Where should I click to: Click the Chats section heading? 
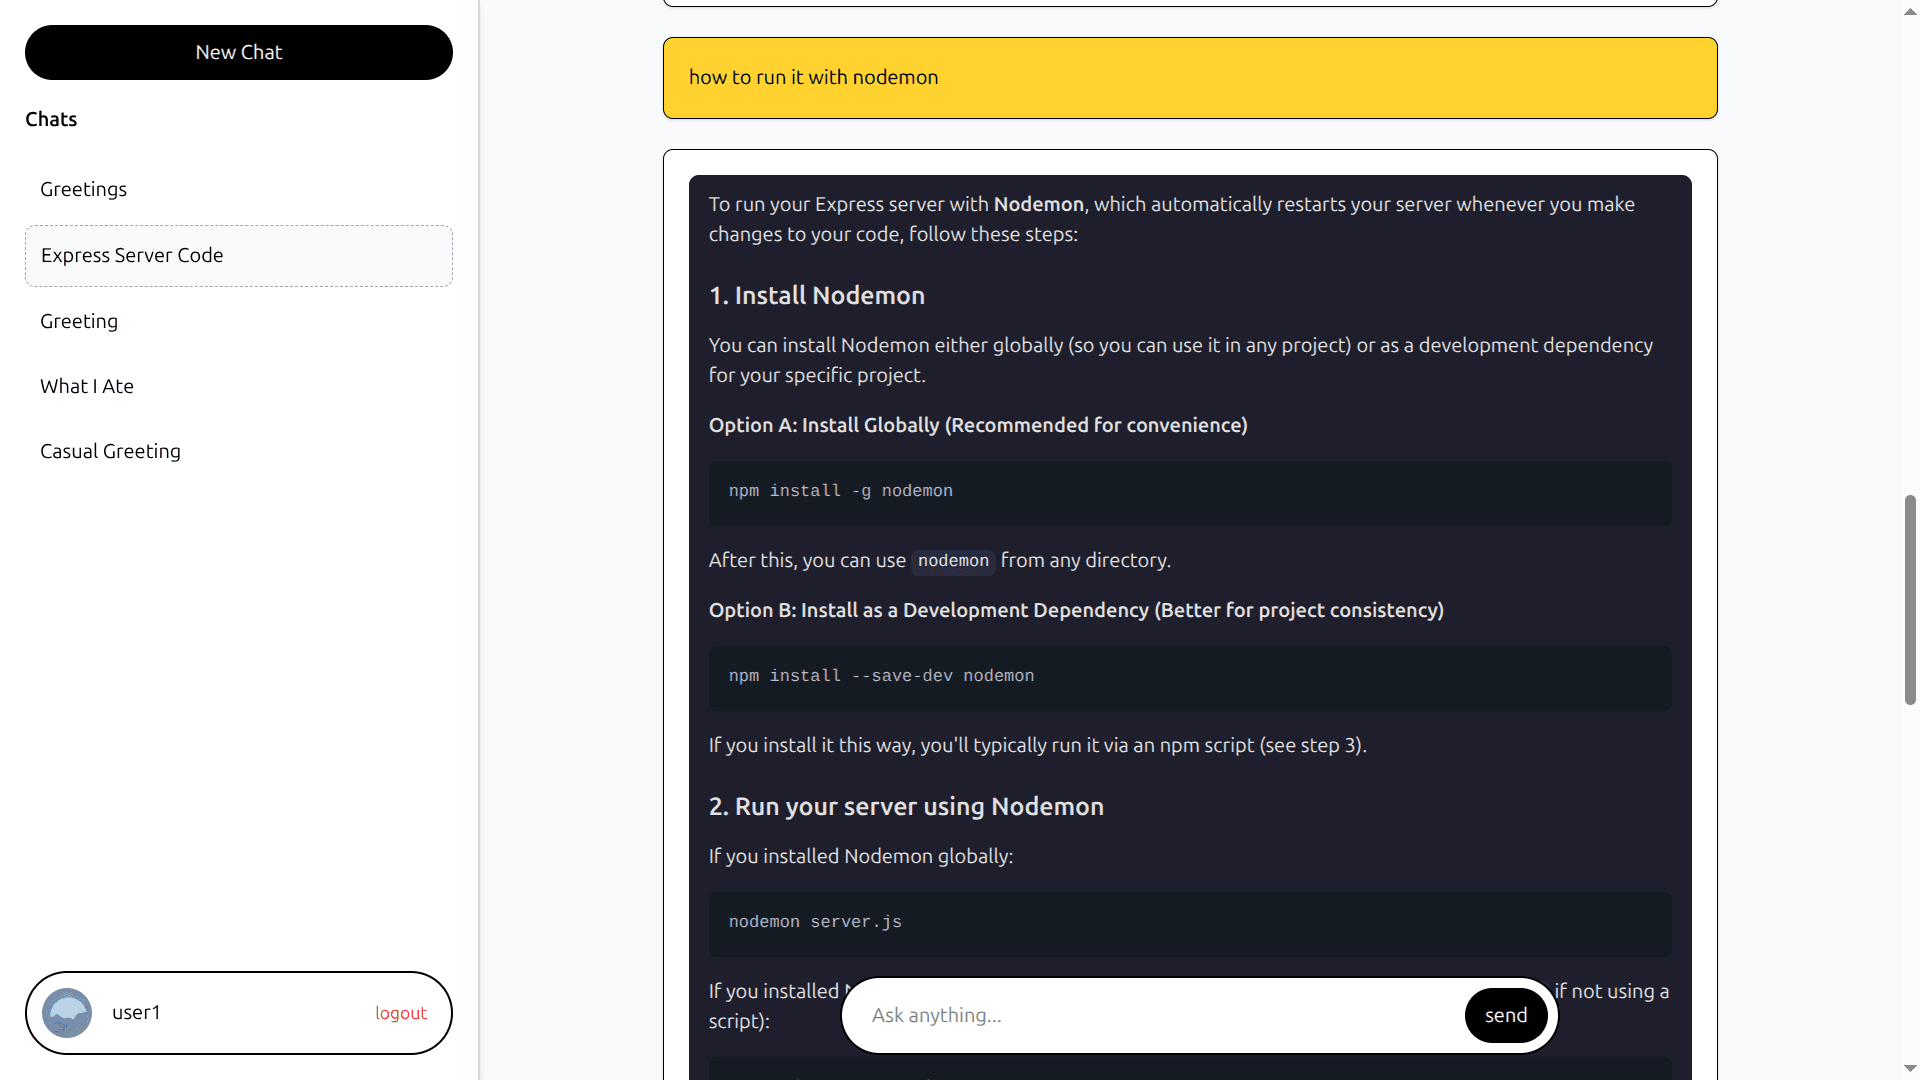(x=50, y=119)
